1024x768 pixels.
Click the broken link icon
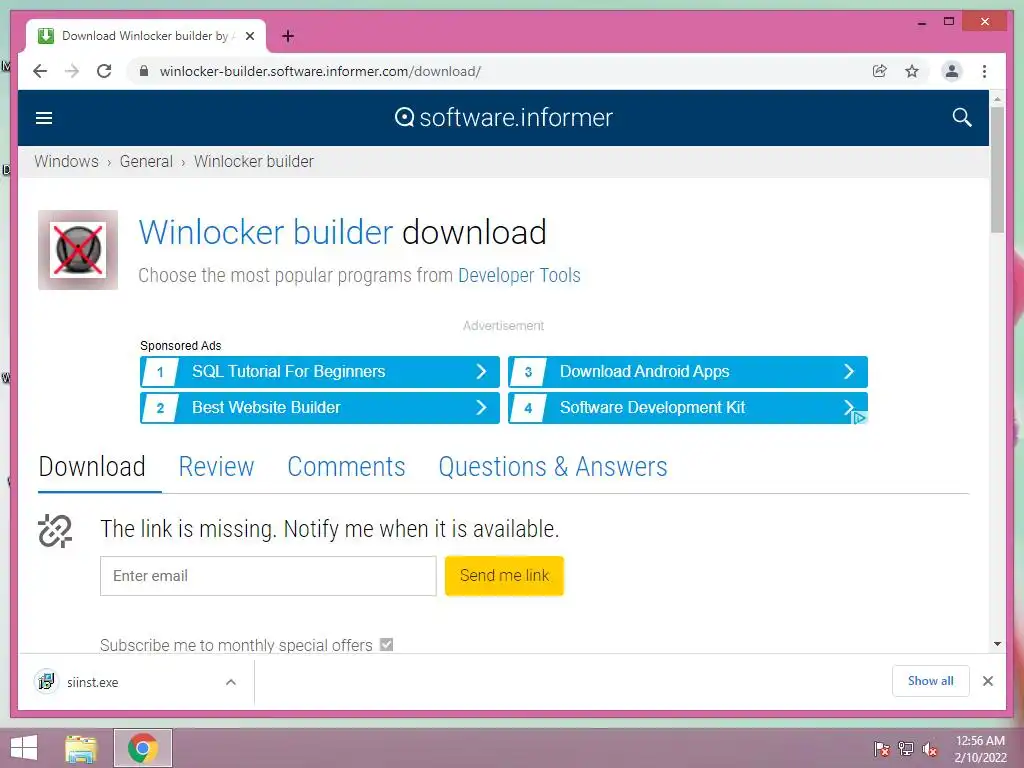[55, 531]
